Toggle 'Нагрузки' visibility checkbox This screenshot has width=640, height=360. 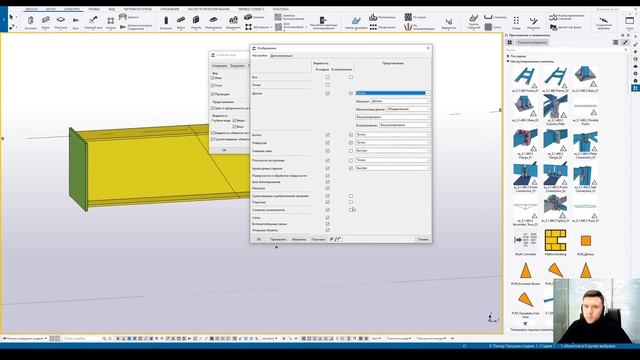pos(327,188)
